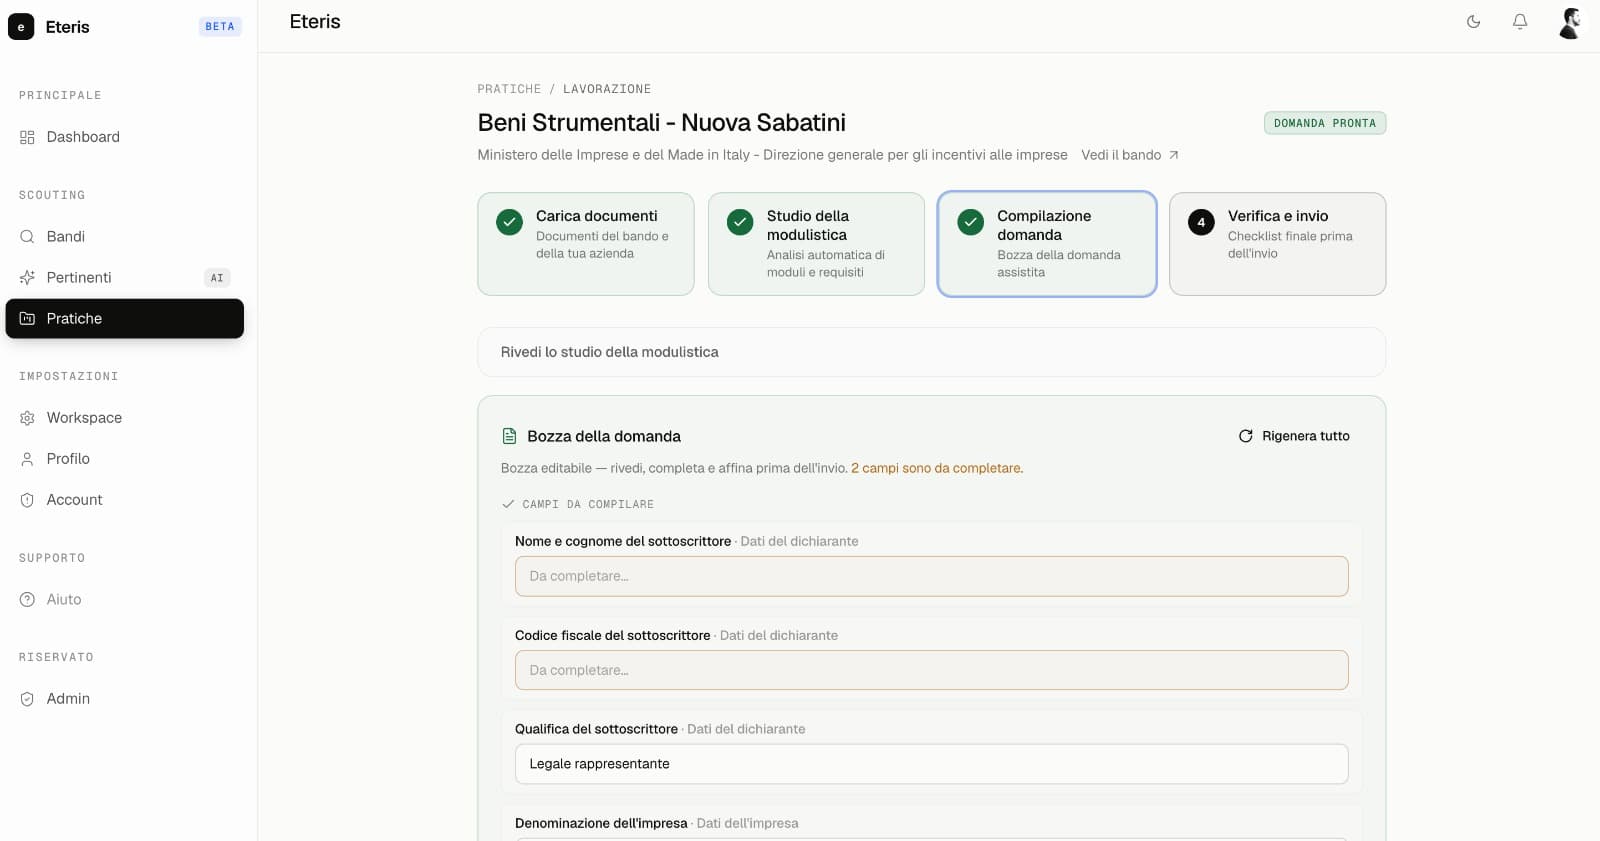
Task: Click the external arrow icon beside Vedi il bando
Action: pos(1174,155)
